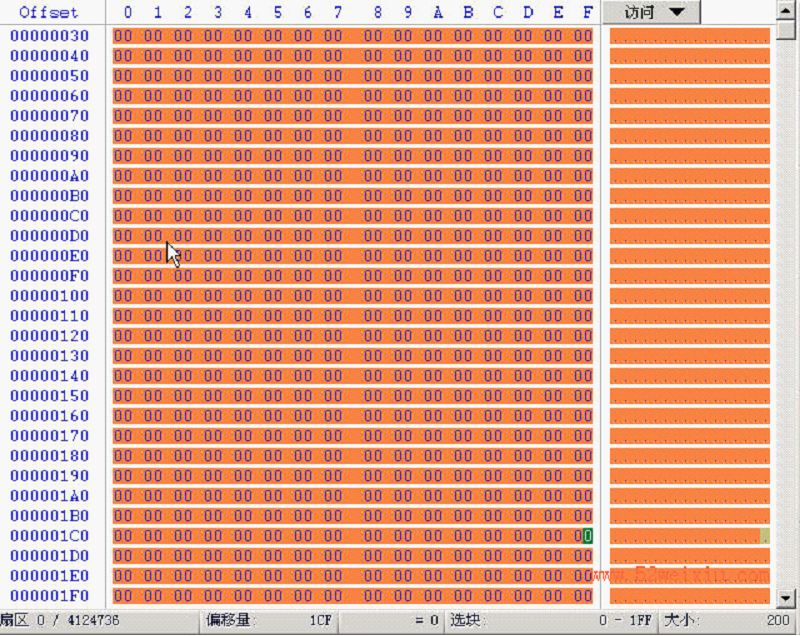Click column header F
This screenshot has width=800, height=636.
588,12
